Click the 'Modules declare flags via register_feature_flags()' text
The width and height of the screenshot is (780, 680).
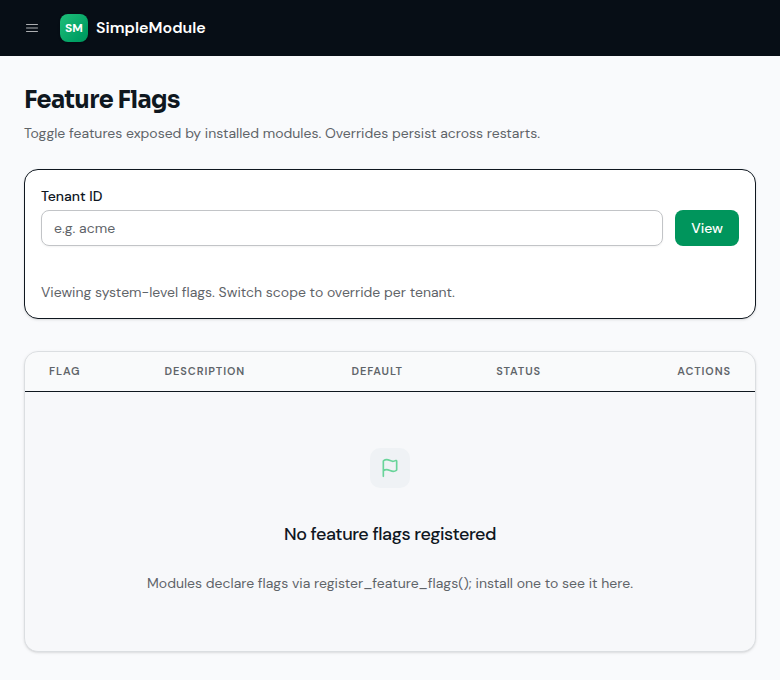point(390,583)
